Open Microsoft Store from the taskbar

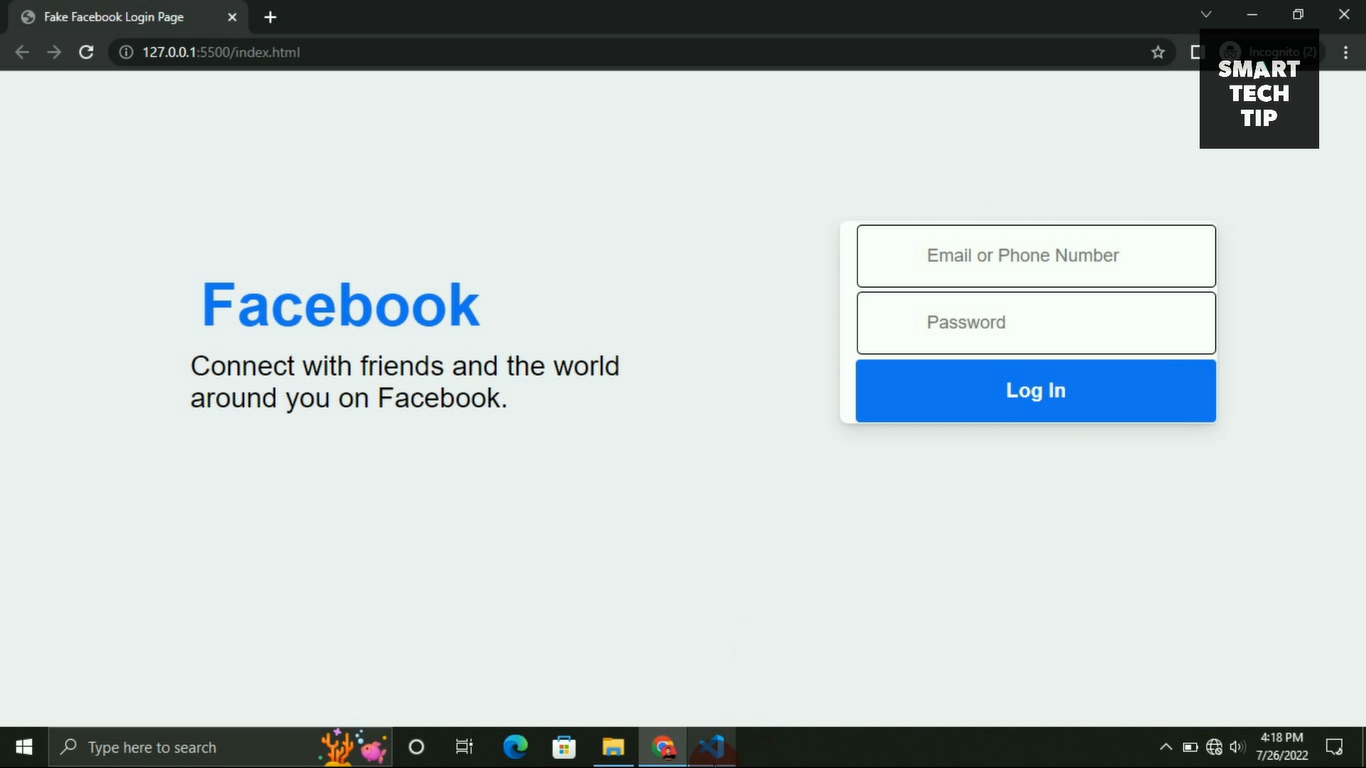point(564,747)
